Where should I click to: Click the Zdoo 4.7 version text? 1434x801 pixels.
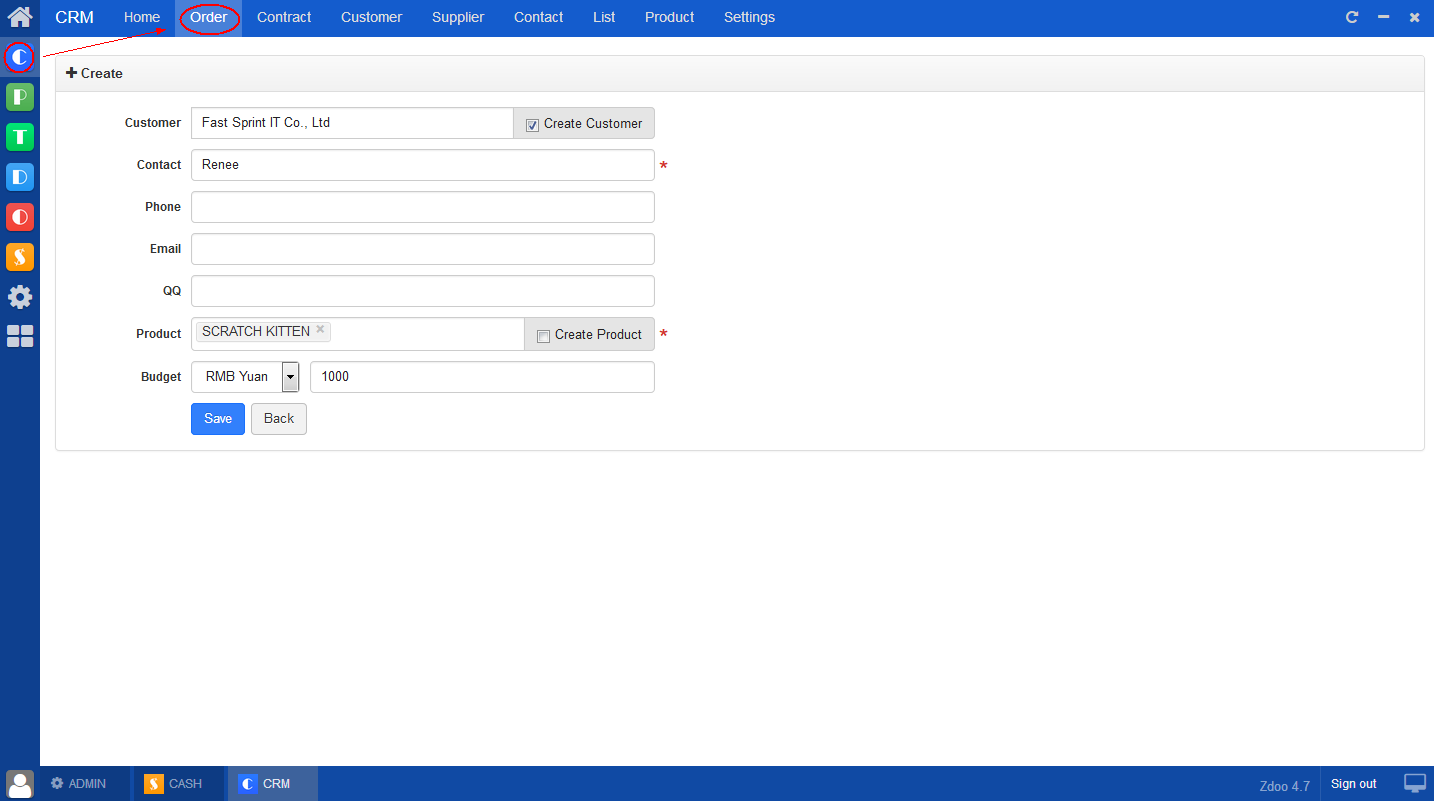[x=1285, y=786]
